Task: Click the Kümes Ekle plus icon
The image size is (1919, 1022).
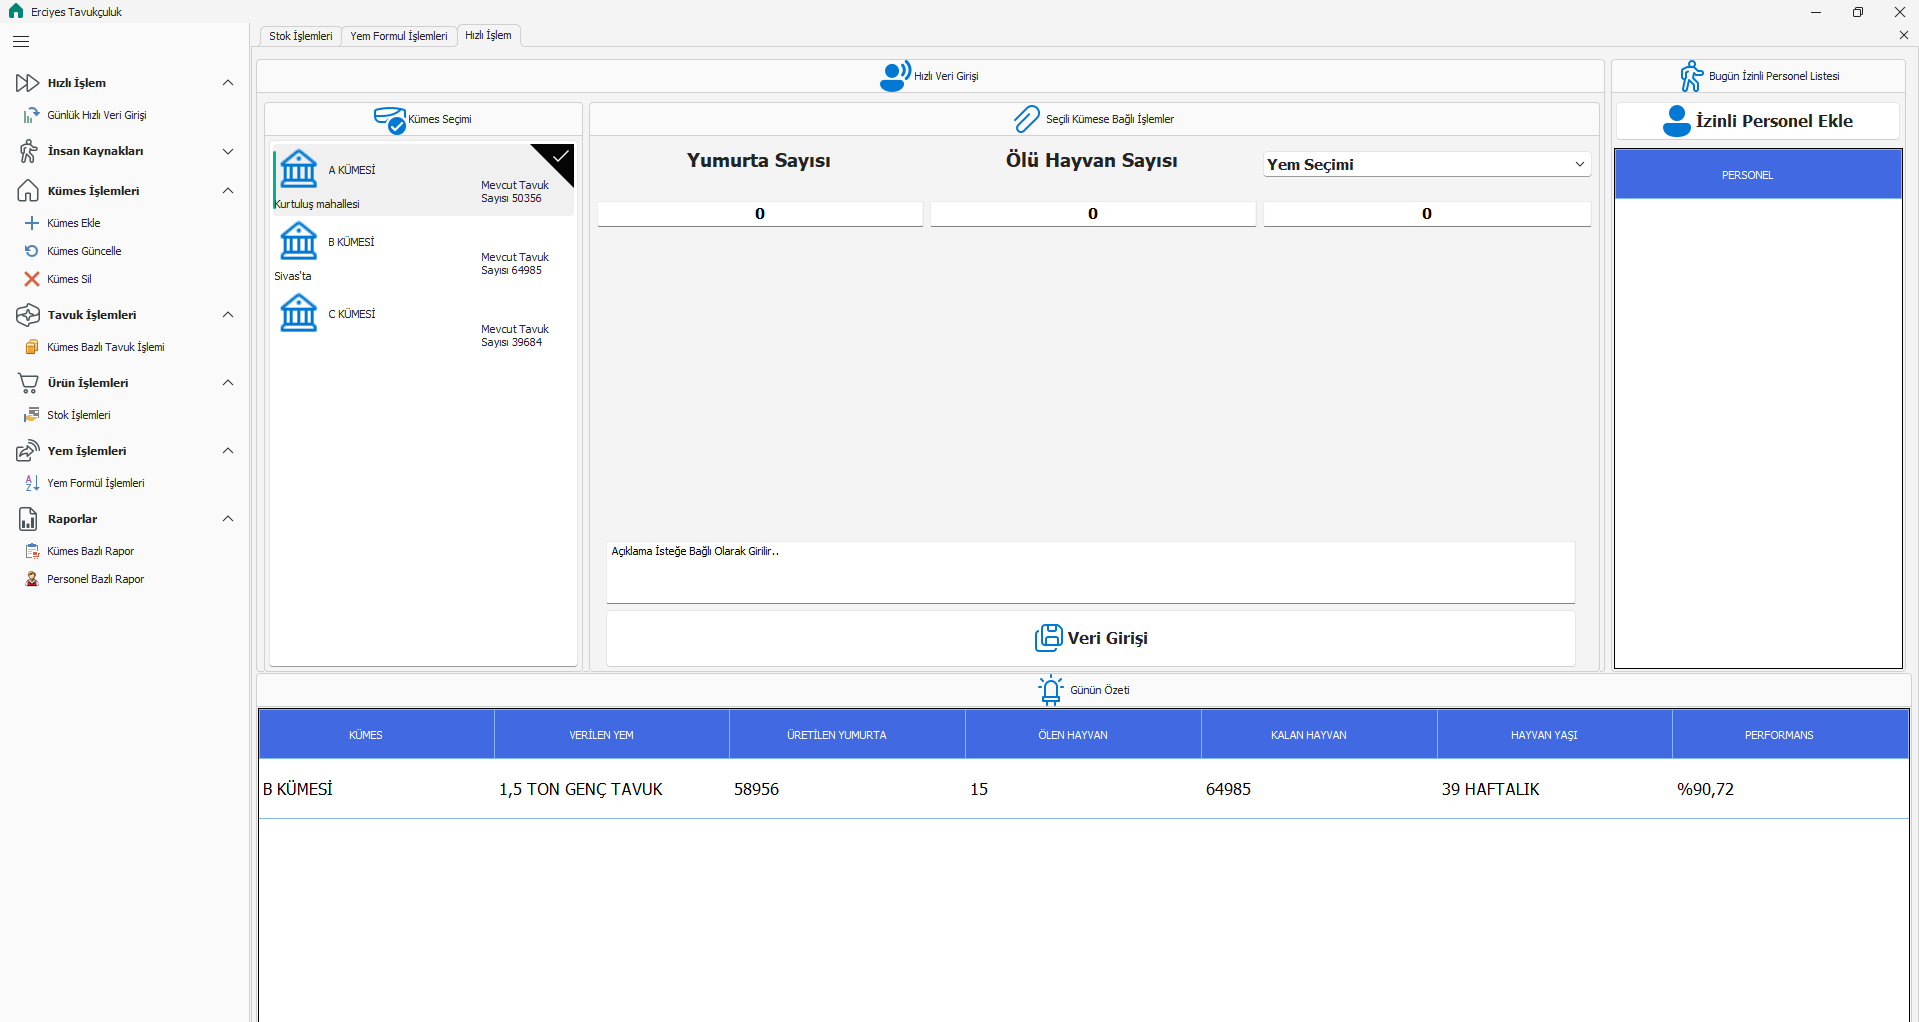Action: (32, 223)
